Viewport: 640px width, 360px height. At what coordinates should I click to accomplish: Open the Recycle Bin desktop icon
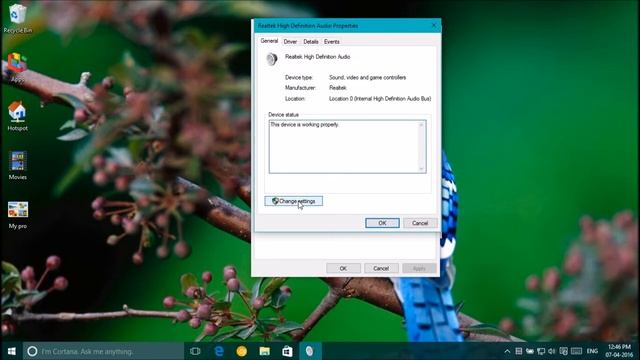(x=17, y=18)
